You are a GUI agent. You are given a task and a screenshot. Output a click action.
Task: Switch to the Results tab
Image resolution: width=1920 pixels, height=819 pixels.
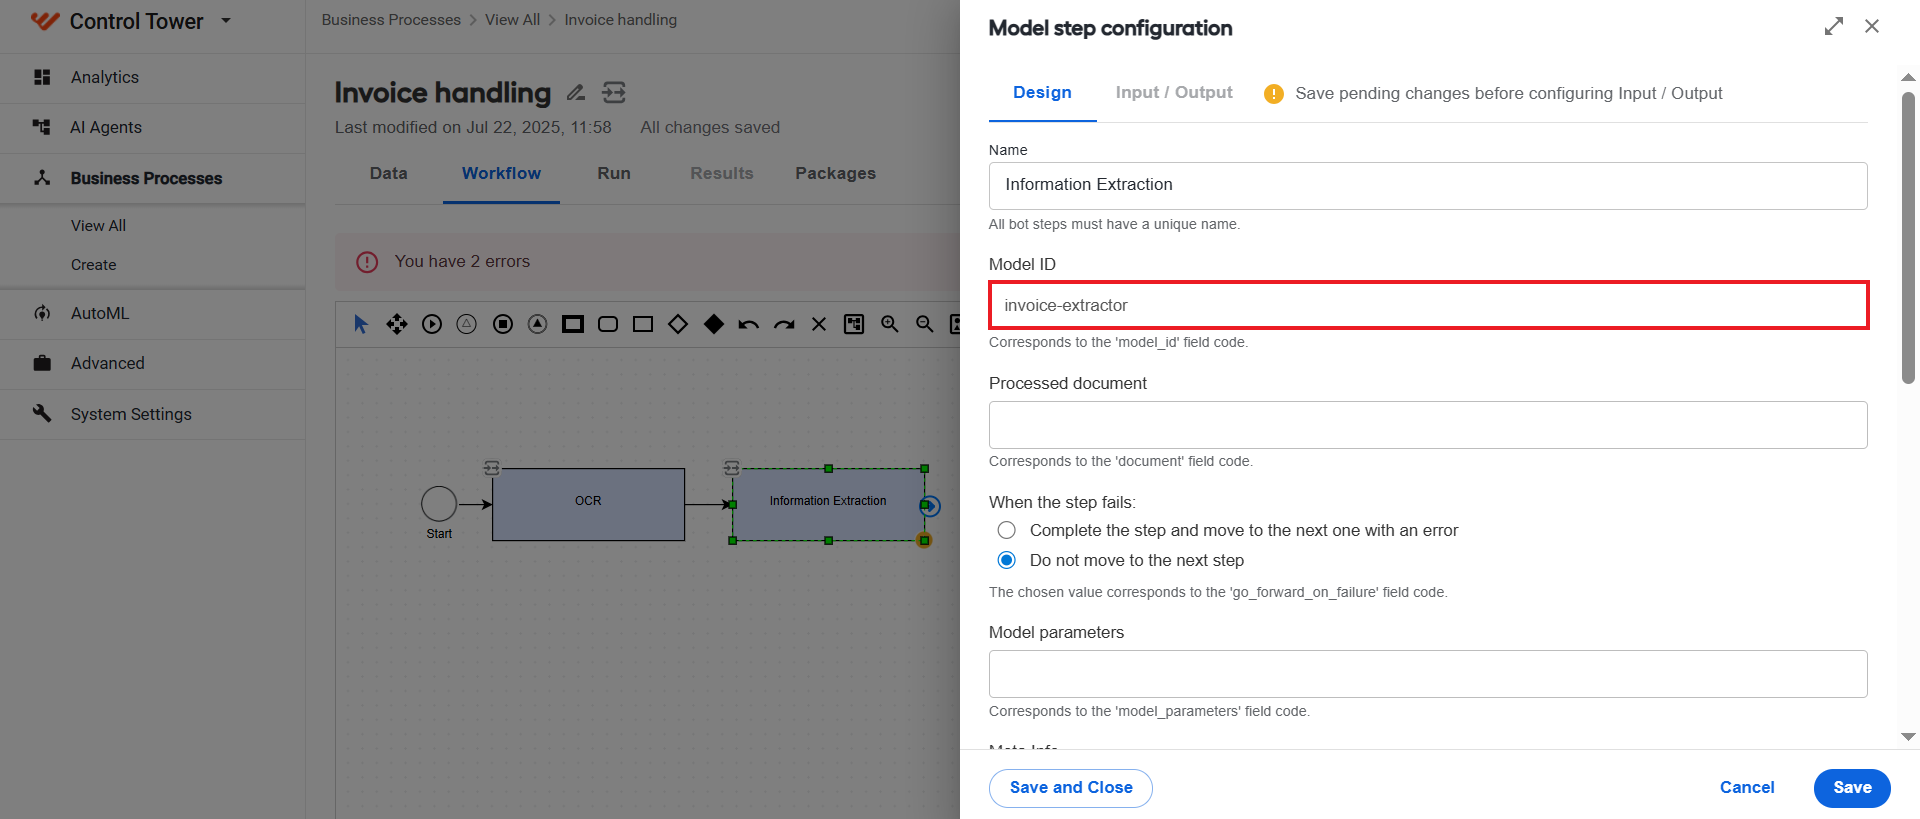[x=722, y=174]
